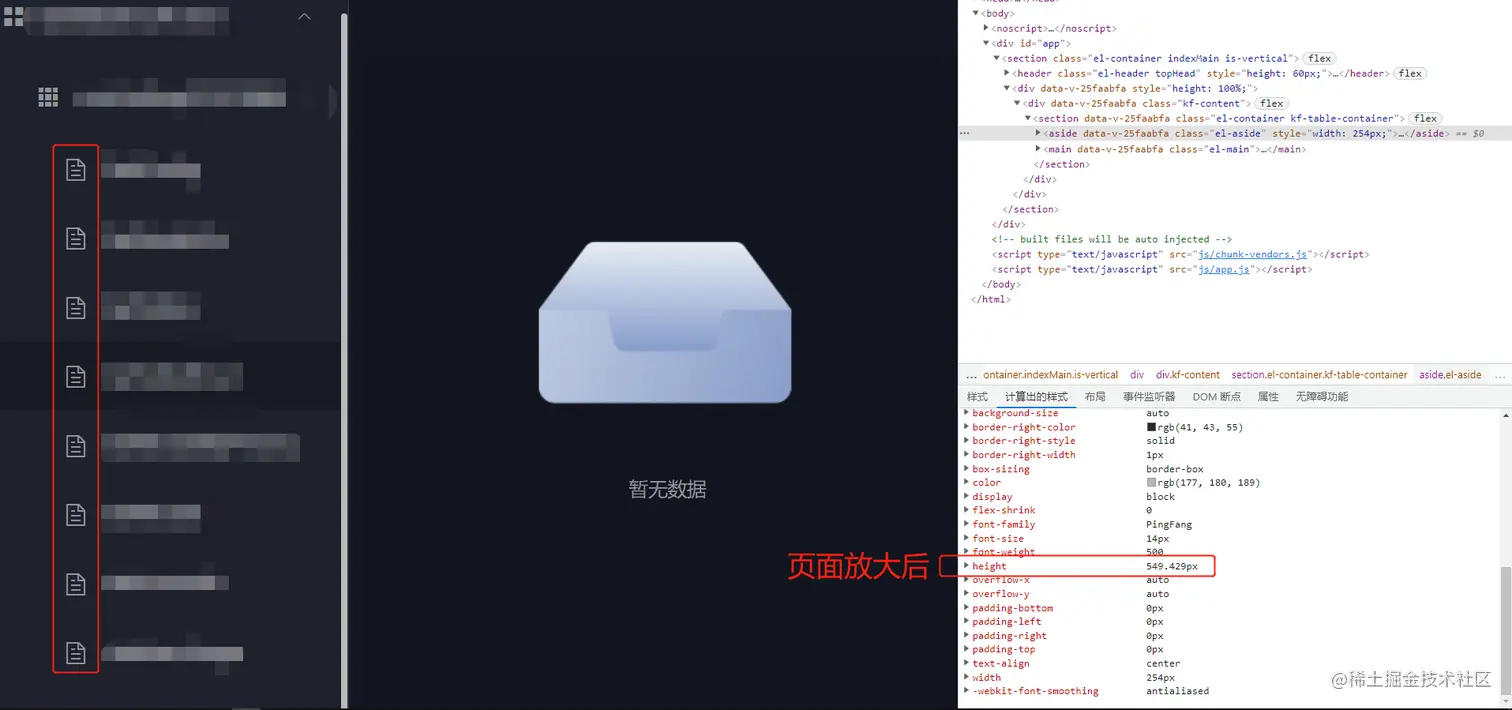Expand the border-right-color computed property
This screenshot has height=710, width=1512.
[966, 427]
